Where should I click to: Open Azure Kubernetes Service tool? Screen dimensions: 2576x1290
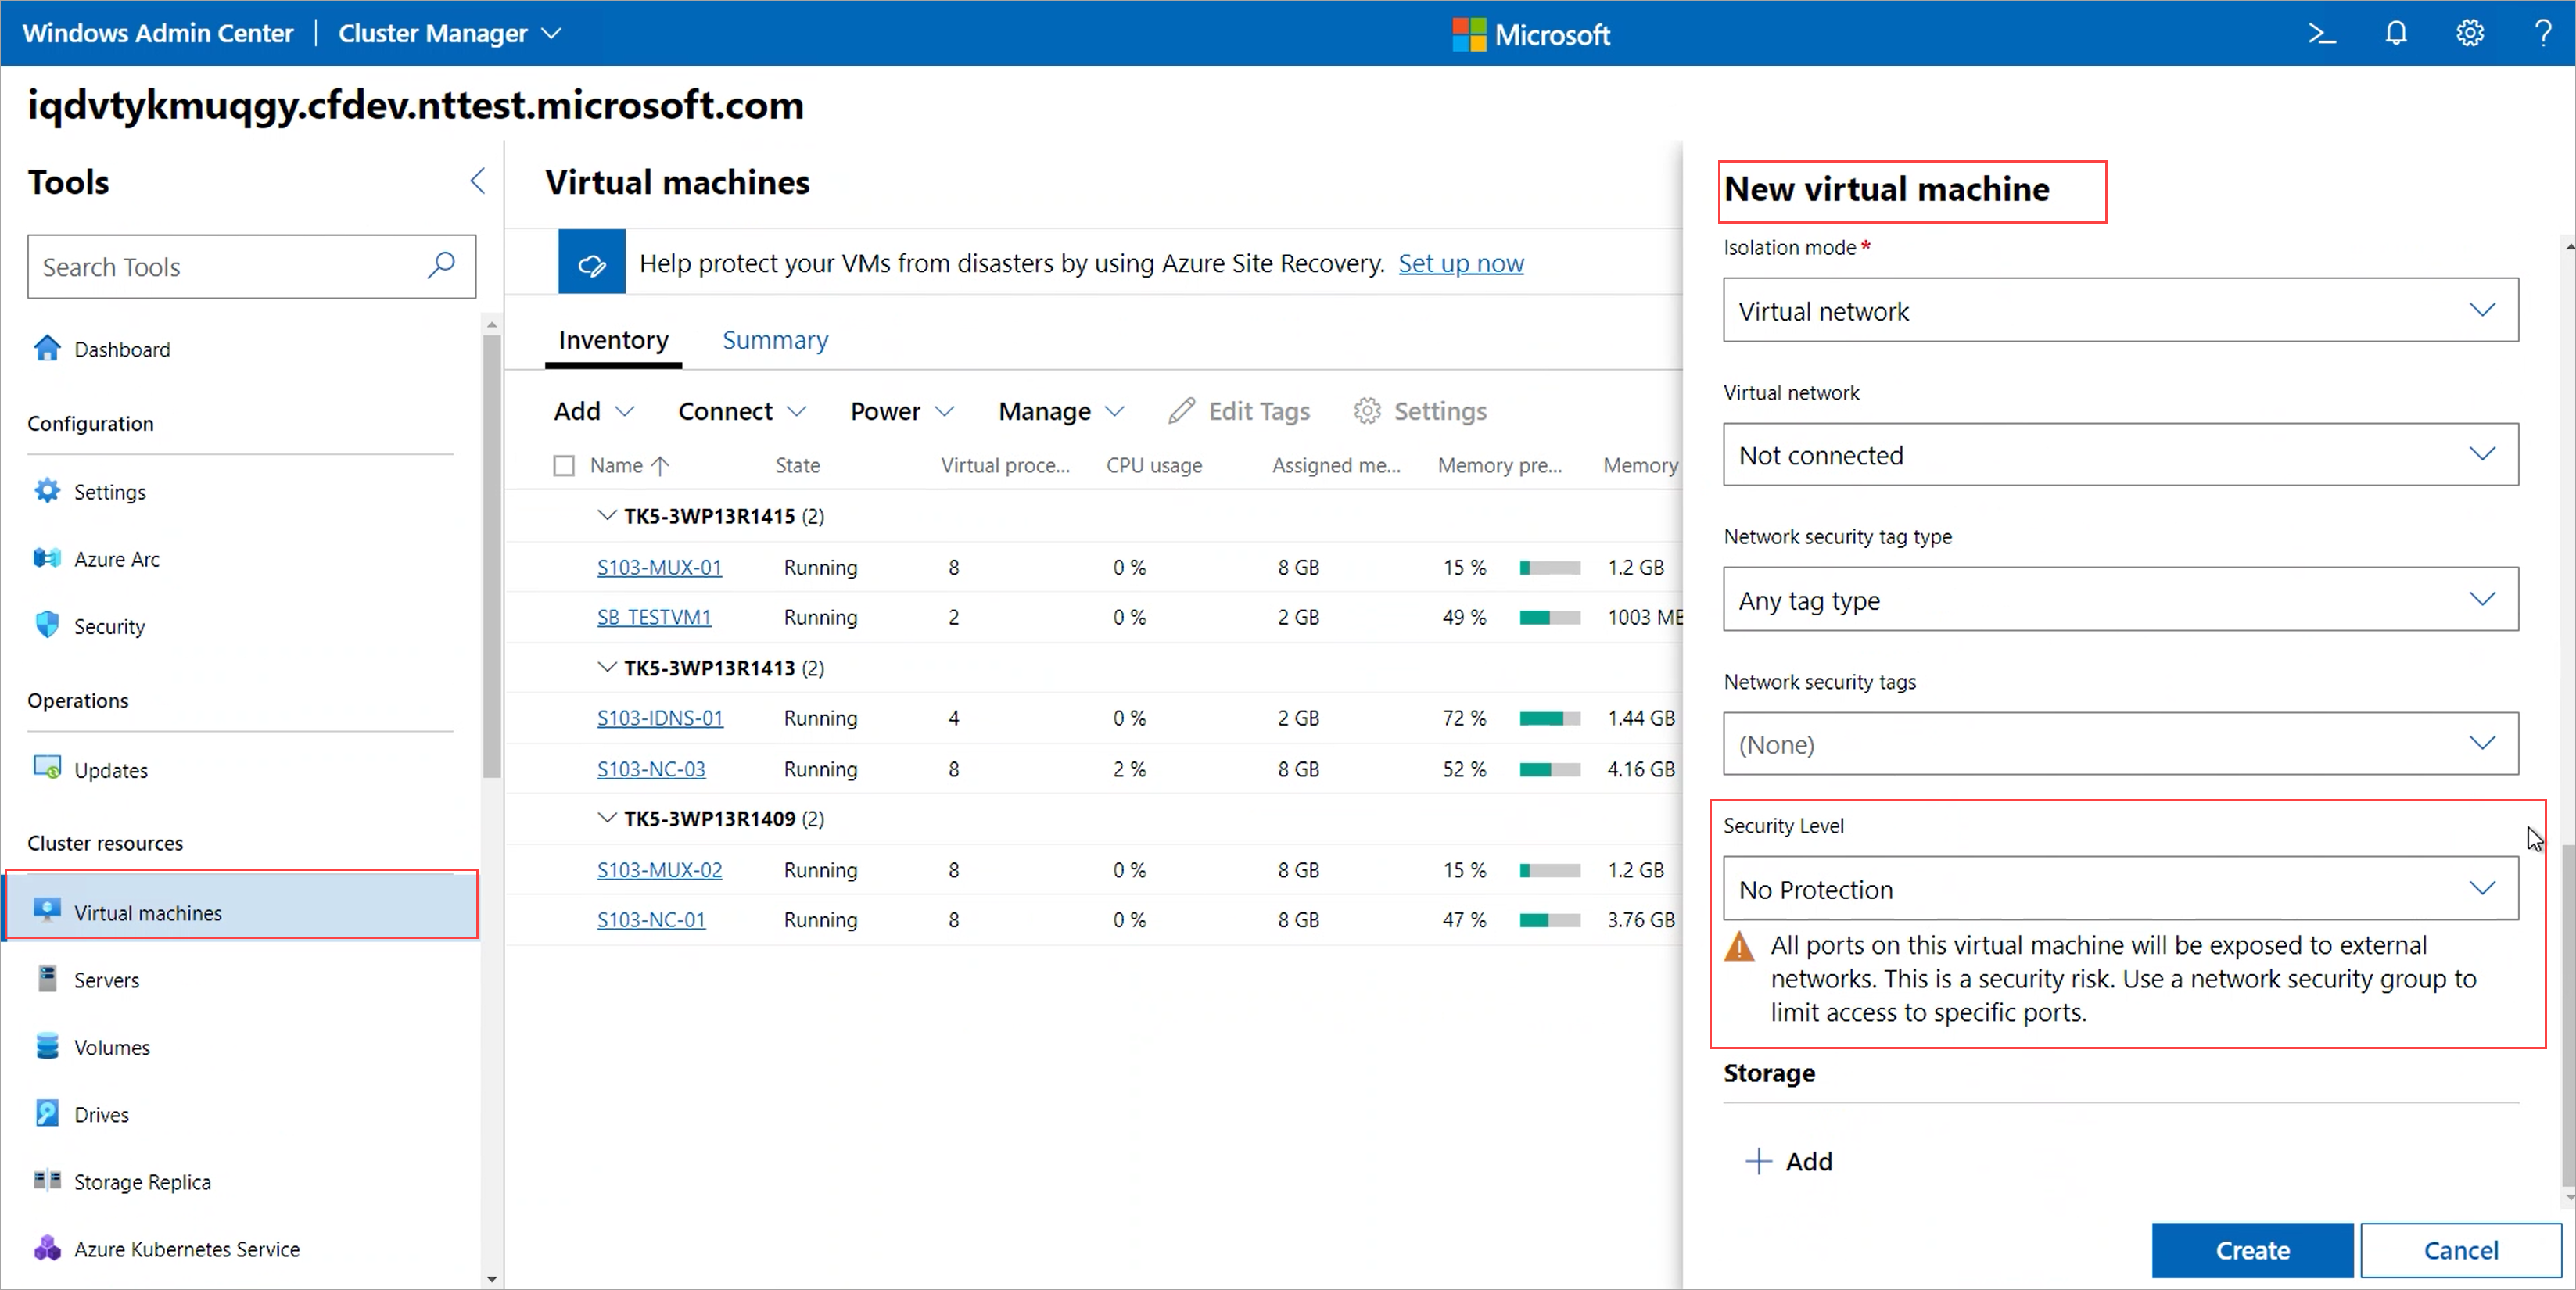186,1249
